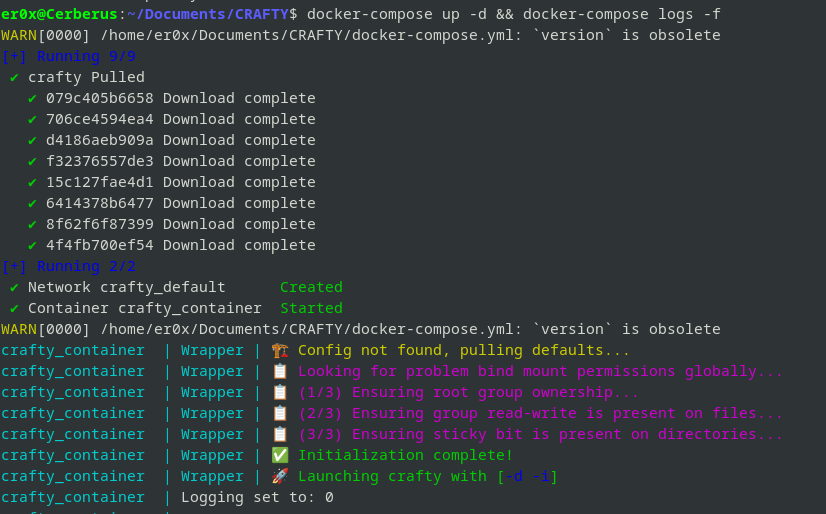Click the Ensuring group read-write message

540,413
